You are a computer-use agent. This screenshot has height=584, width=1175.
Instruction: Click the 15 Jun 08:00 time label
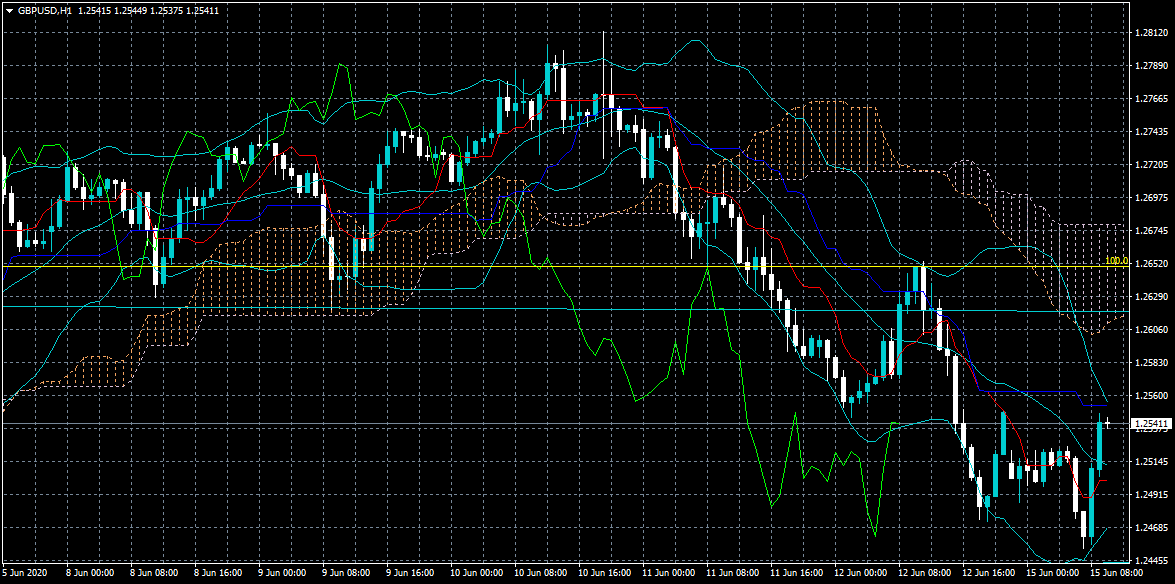coord(1118,574)
